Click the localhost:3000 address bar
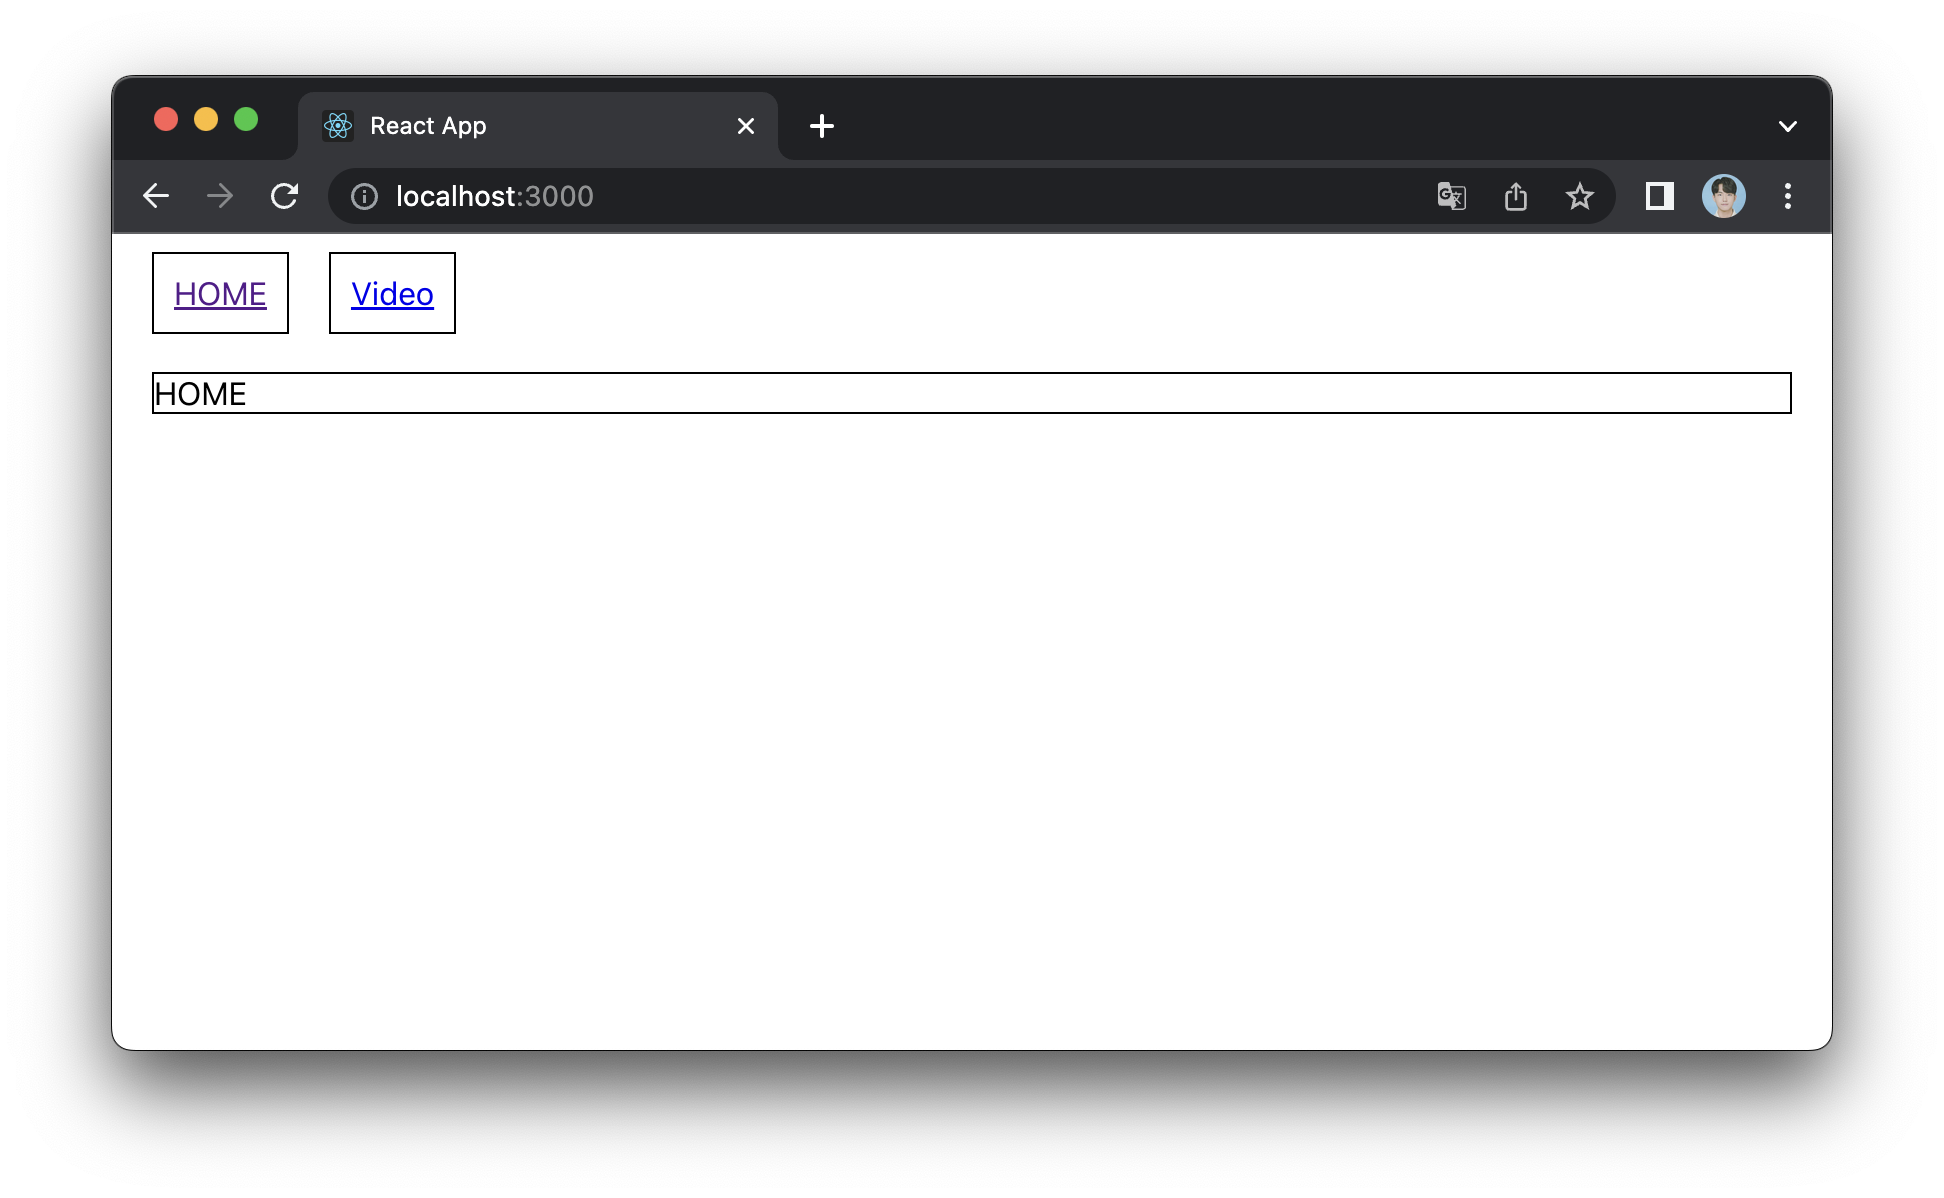This screenshot has height=1198, width=1944. (x=800, y=196)
